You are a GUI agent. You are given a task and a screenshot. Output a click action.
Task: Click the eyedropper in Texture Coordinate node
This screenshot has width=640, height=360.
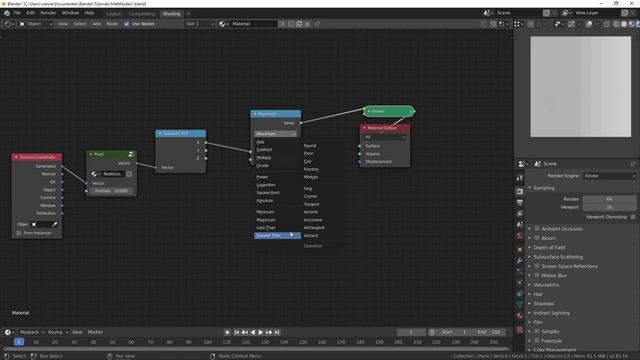coord(55,224)
